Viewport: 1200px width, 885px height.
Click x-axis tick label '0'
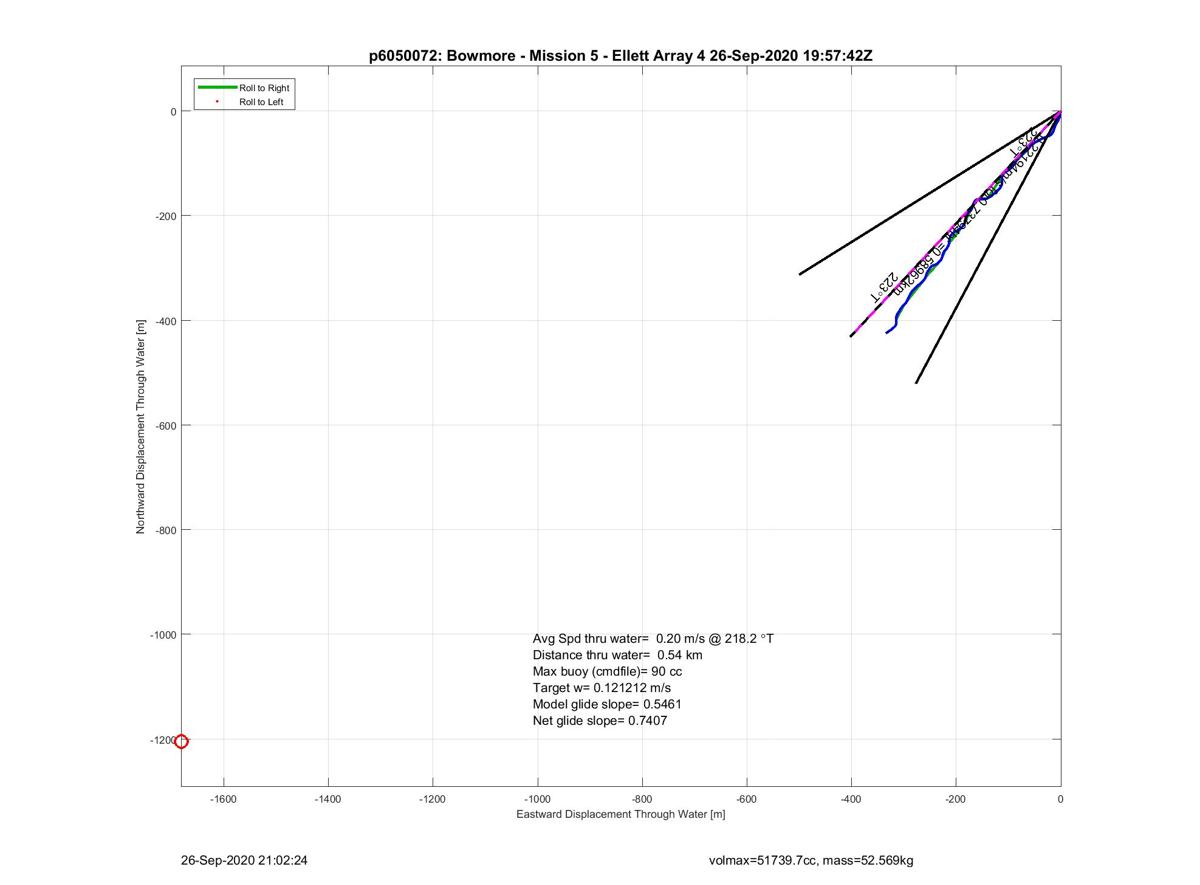1060,800
